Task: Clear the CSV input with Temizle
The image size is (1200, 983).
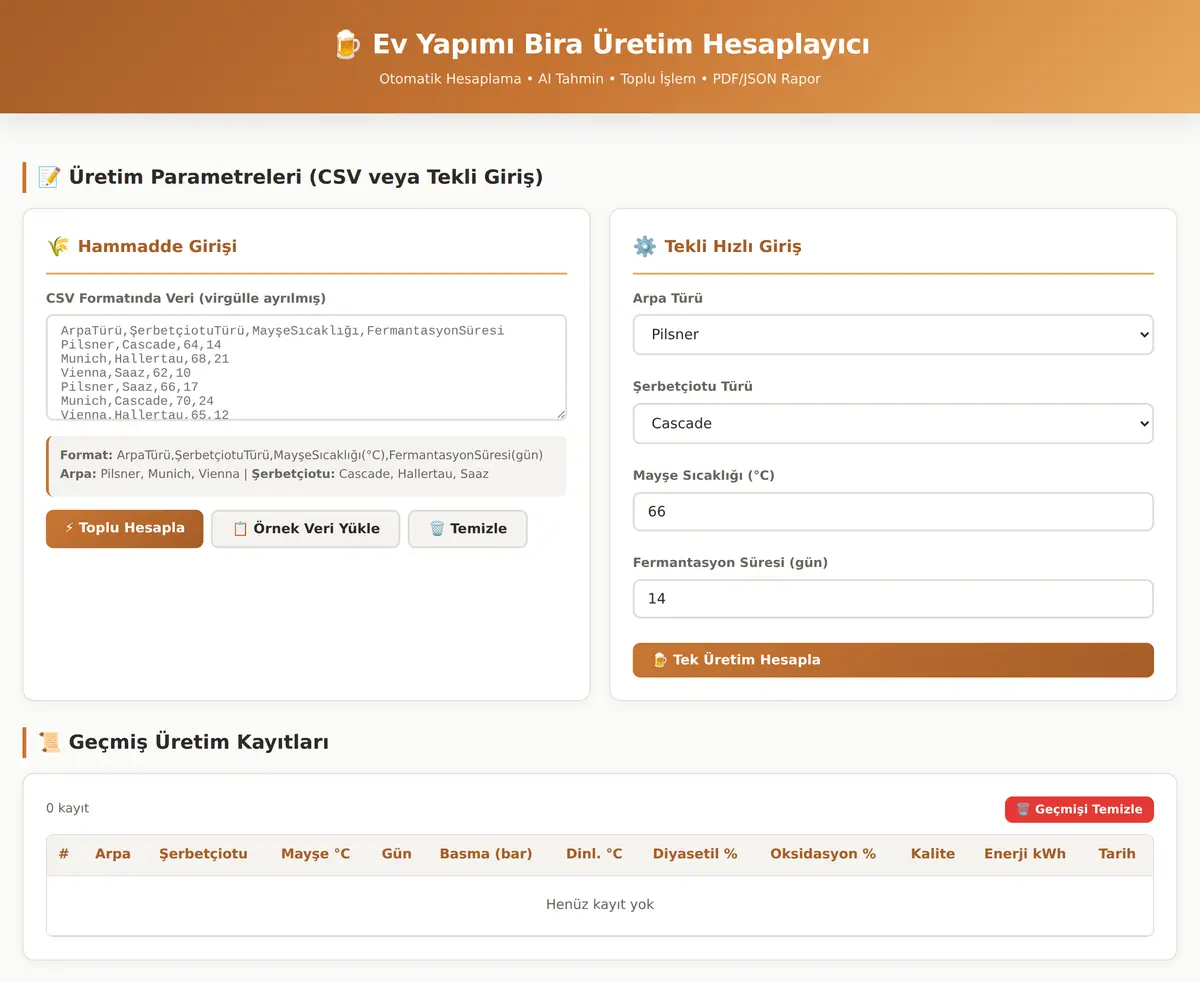Action: (467, 529)
